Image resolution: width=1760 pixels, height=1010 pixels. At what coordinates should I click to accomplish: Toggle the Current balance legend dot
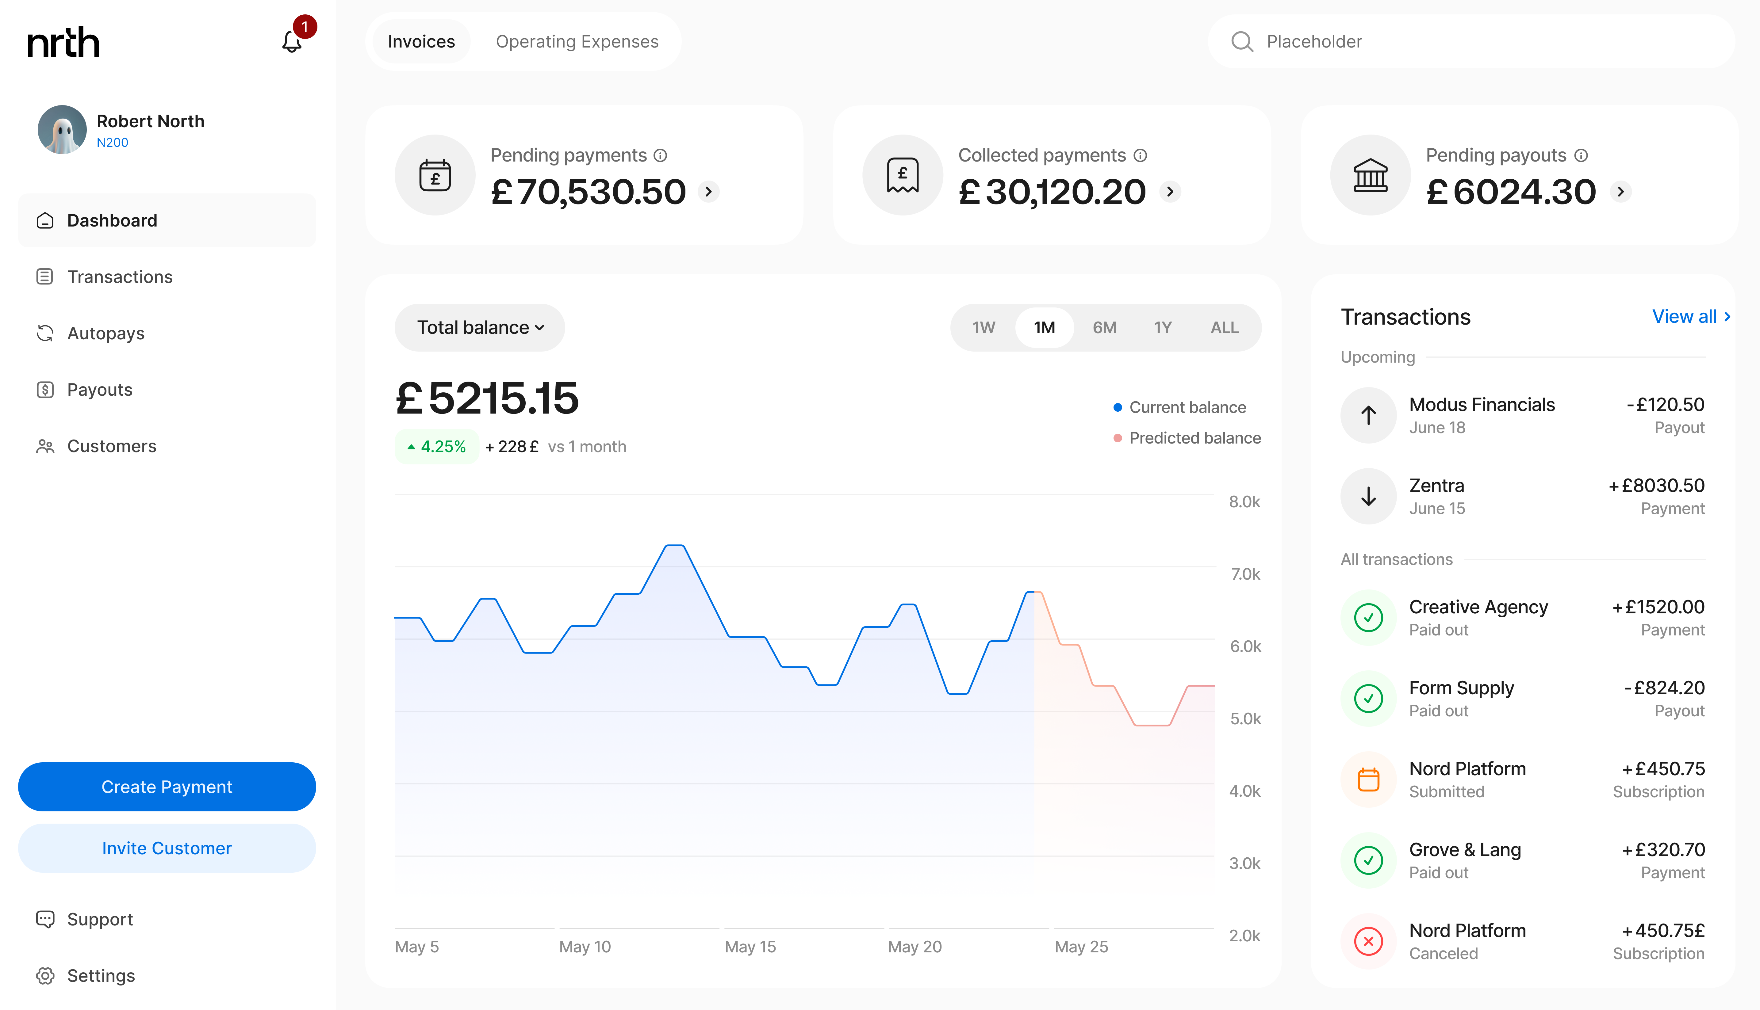point(1117,407)
